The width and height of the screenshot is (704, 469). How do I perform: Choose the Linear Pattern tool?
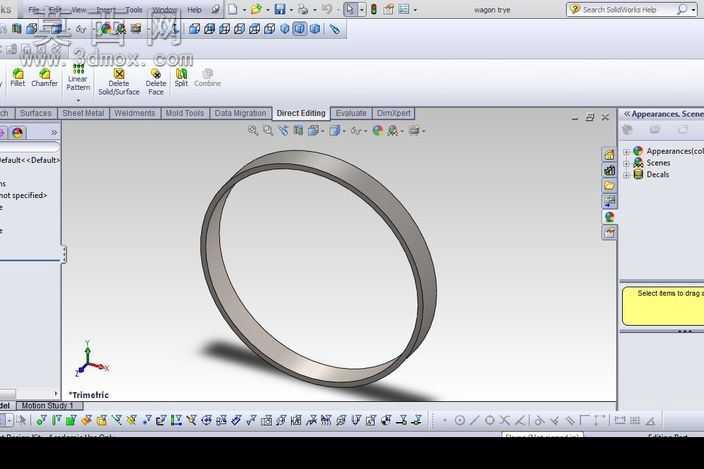[x=78, y=77]
